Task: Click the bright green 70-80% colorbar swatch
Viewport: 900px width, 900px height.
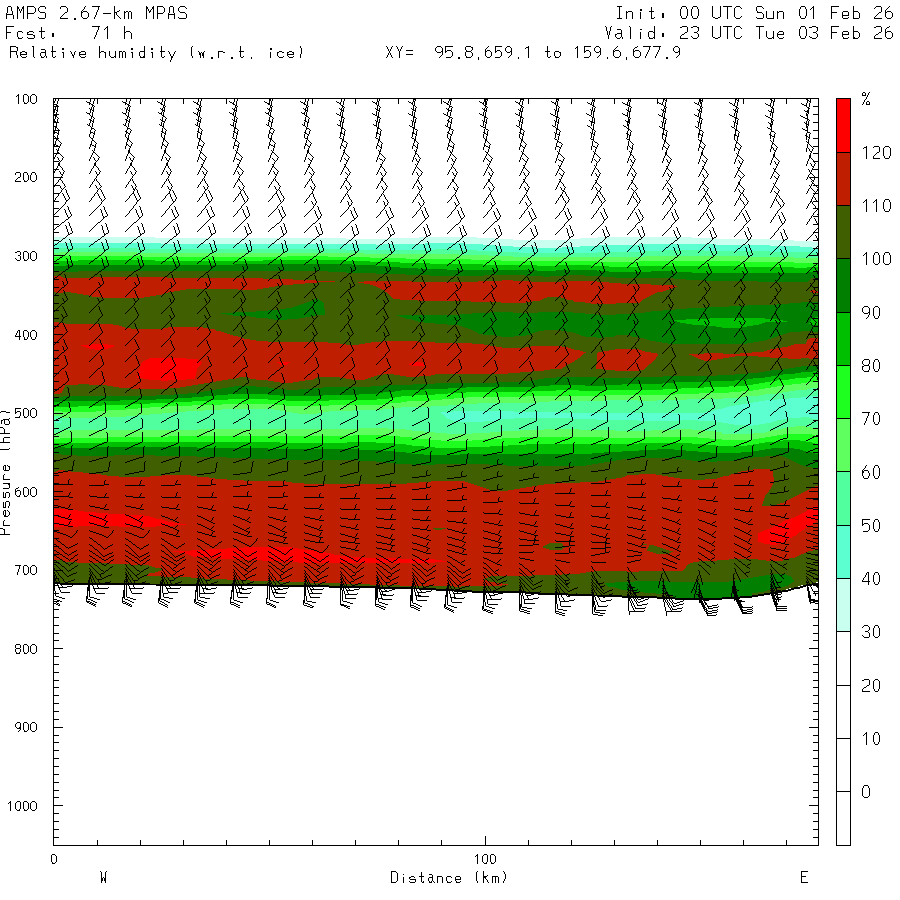Action: (843, 392)
